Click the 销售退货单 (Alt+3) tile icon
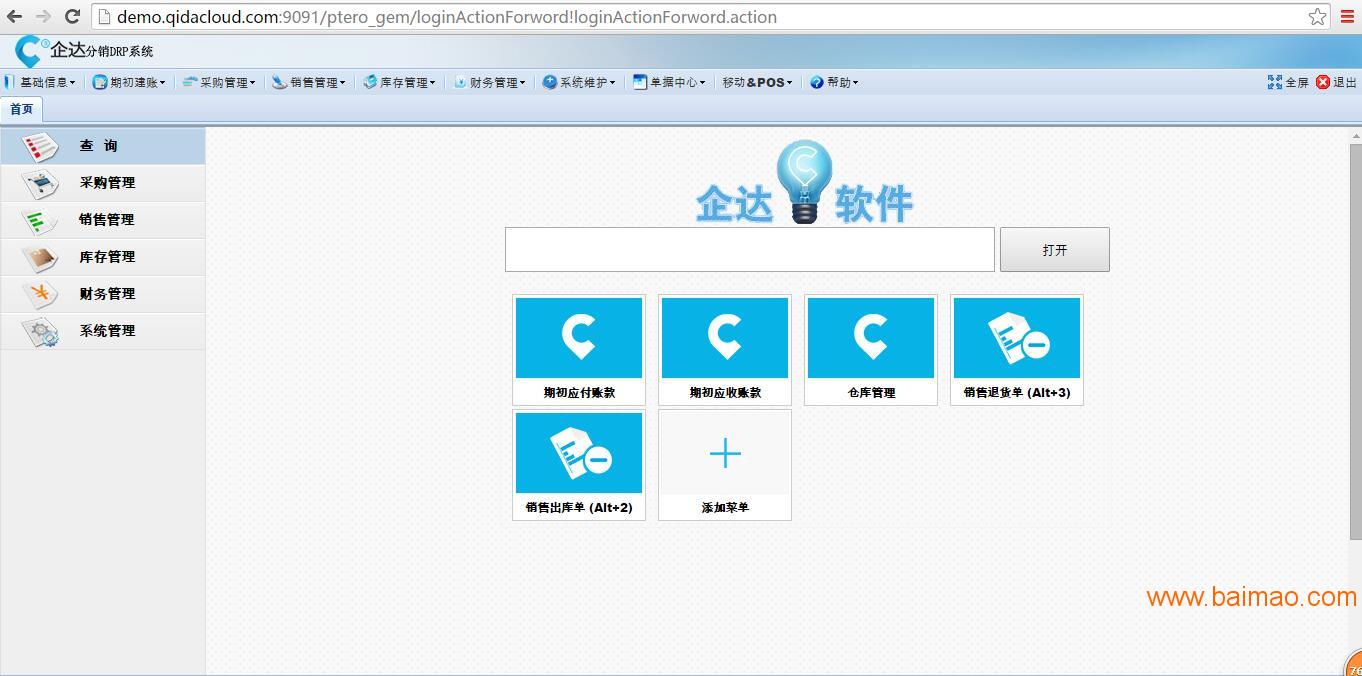Image resolution: width=1362 pixels, height=676 pixels. [x=1016, y=338]
